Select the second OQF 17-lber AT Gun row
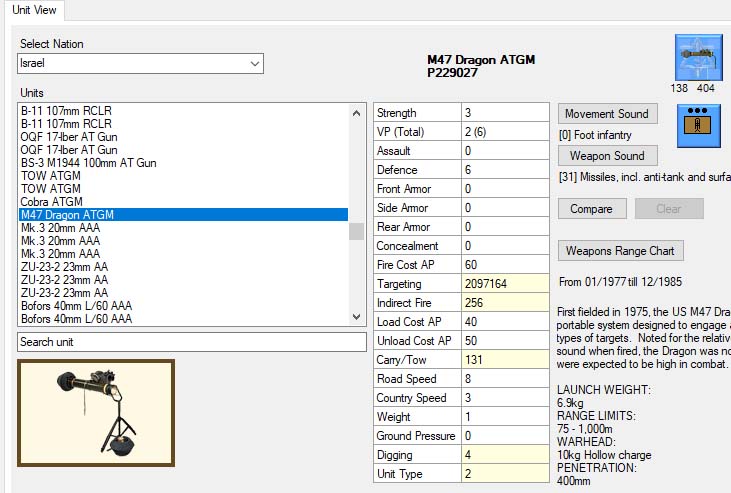 pos(184,150)
